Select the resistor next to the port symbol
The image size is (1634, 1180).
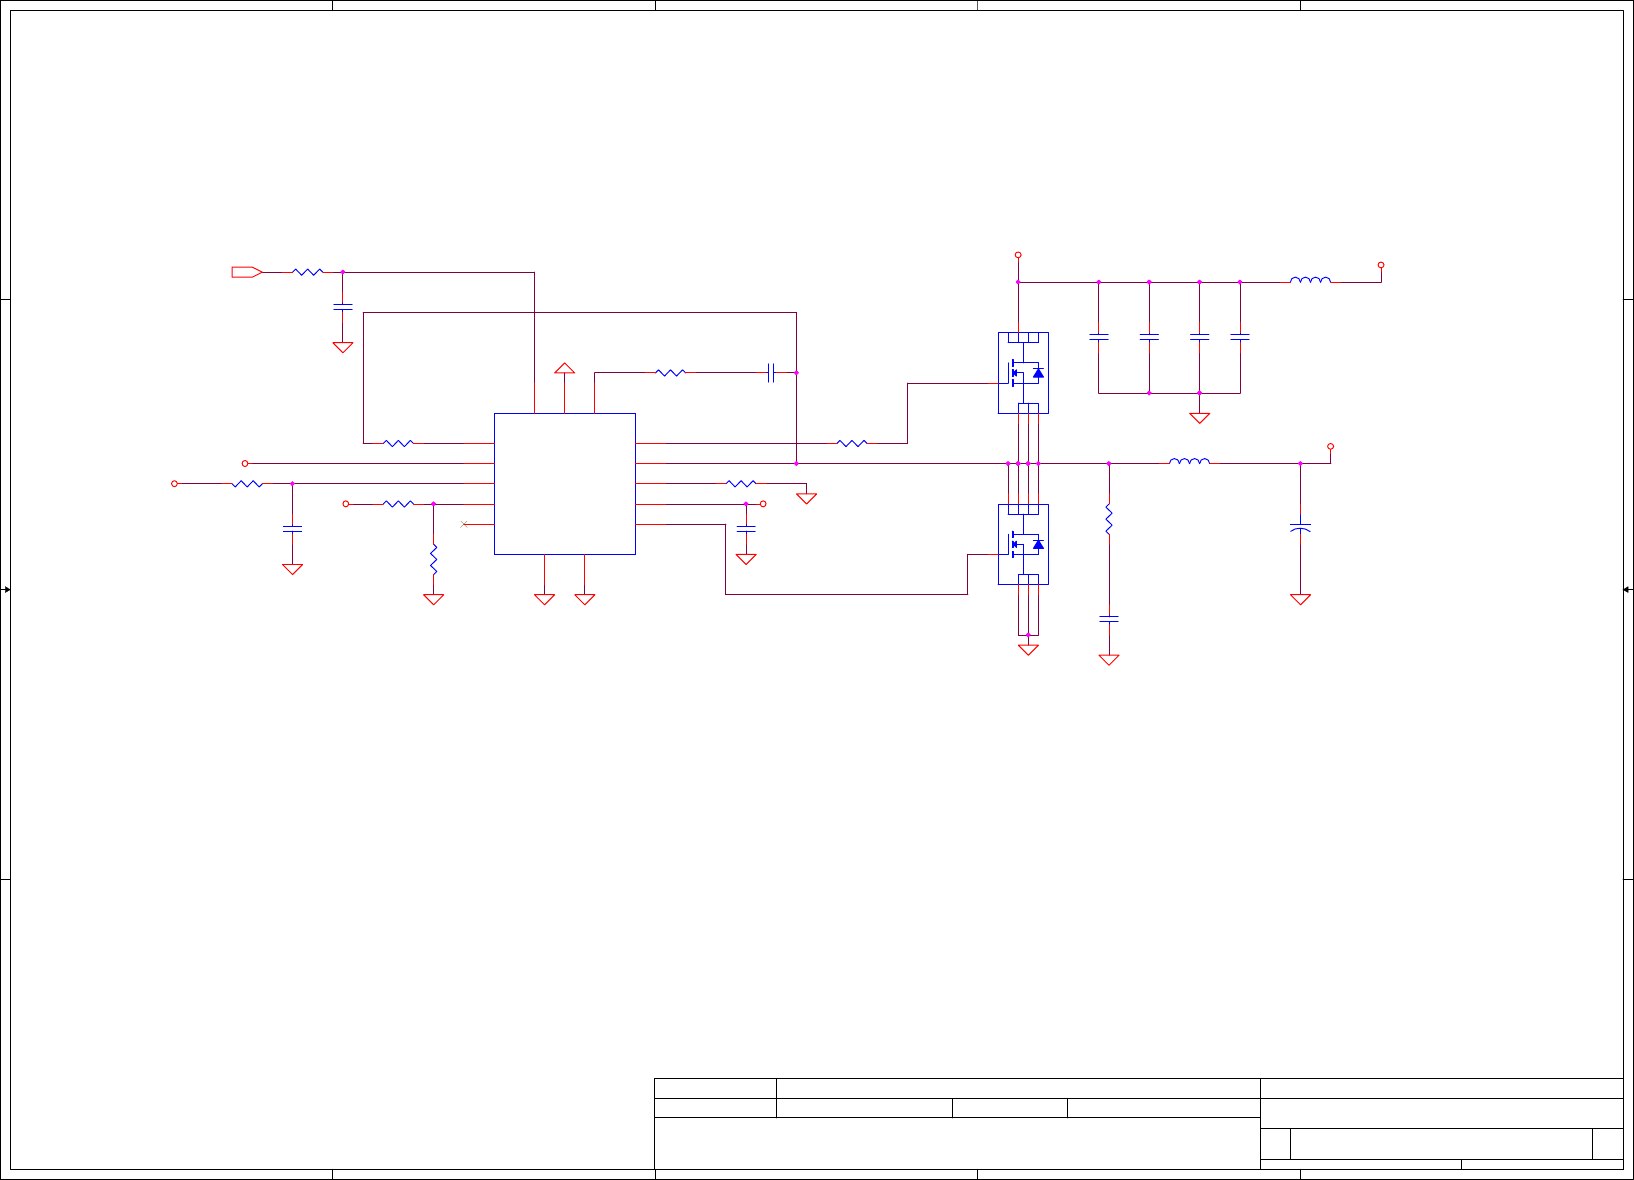(x=308, y=272)
